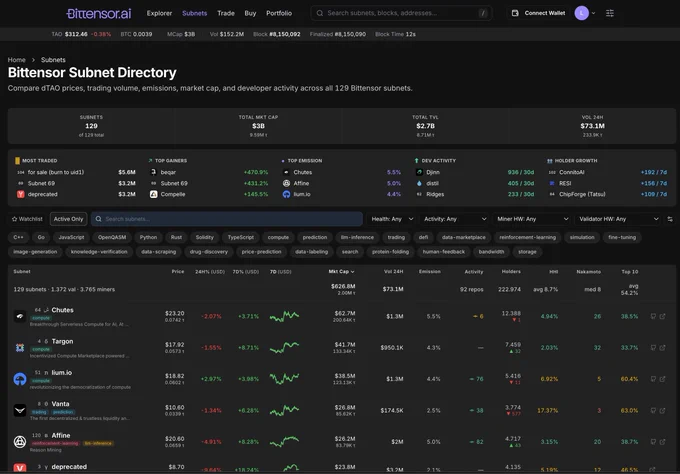This screenshot has height=474, width=680.
Task: Click the Connect Wallet button
Action: pyautogui.click(x=538, y=13)
